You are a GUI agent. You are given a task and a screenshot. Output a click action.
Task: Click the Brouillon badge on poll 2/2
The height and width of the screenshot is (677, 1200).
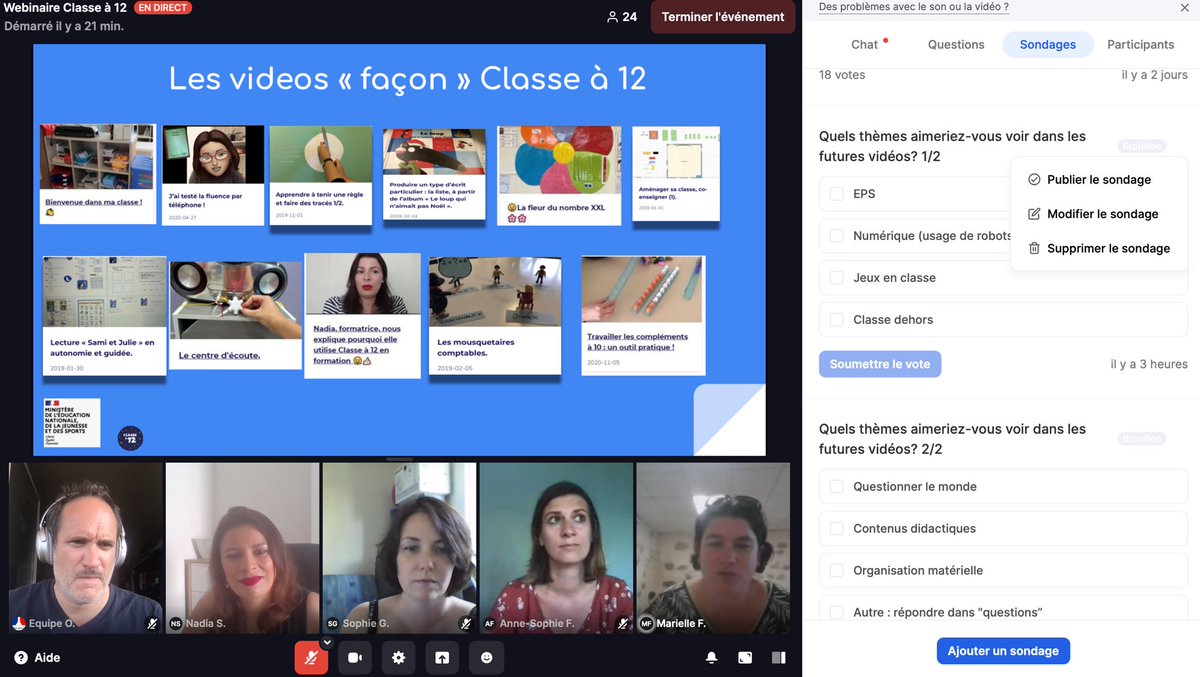pyautogui.click(x=1141, y=439)
